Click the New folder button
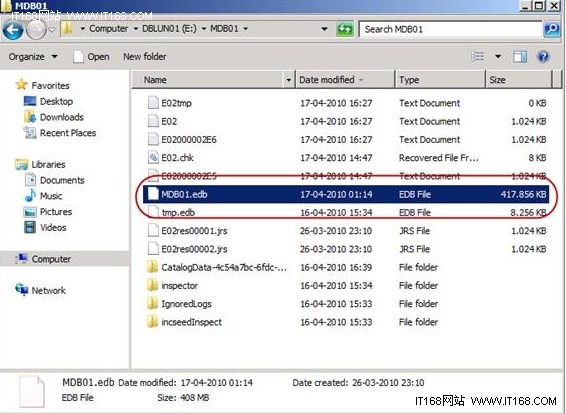Screen dimensions: 566x414 point(145,57)
